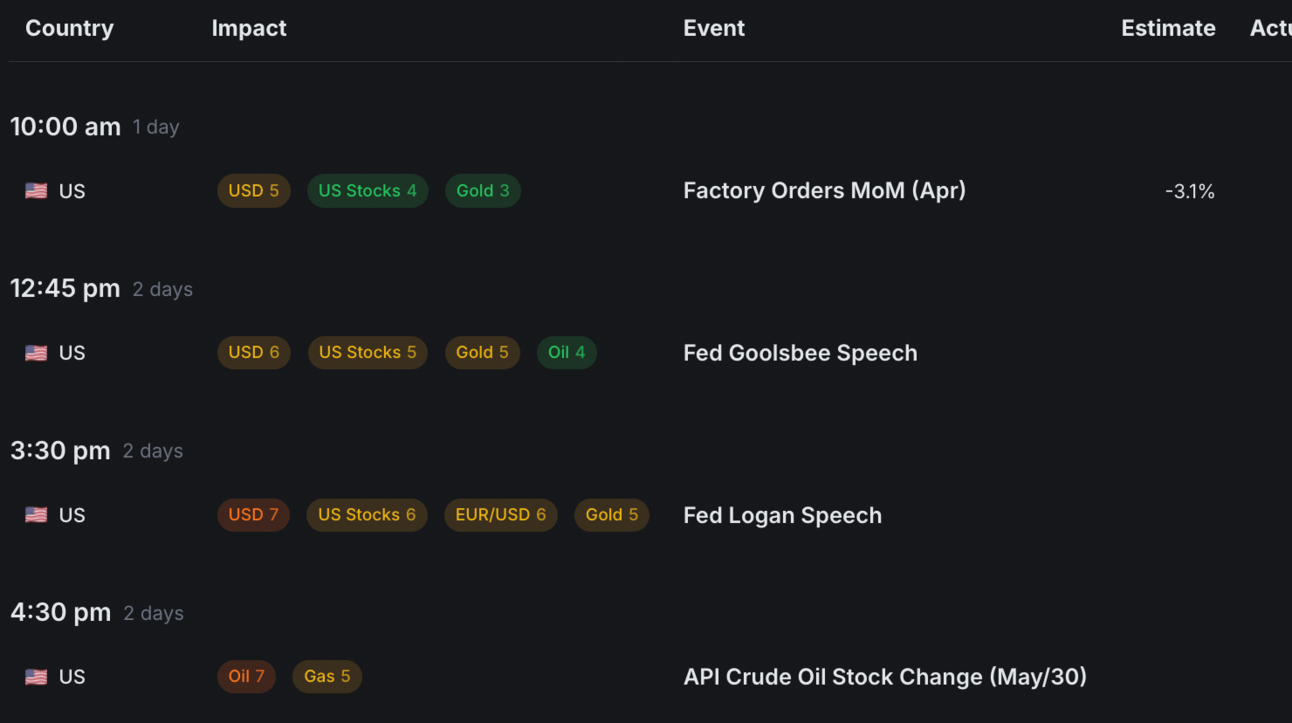Open the Factory Orders MoM (Apr) event
1292x723 pixels.
pos(824,191)
